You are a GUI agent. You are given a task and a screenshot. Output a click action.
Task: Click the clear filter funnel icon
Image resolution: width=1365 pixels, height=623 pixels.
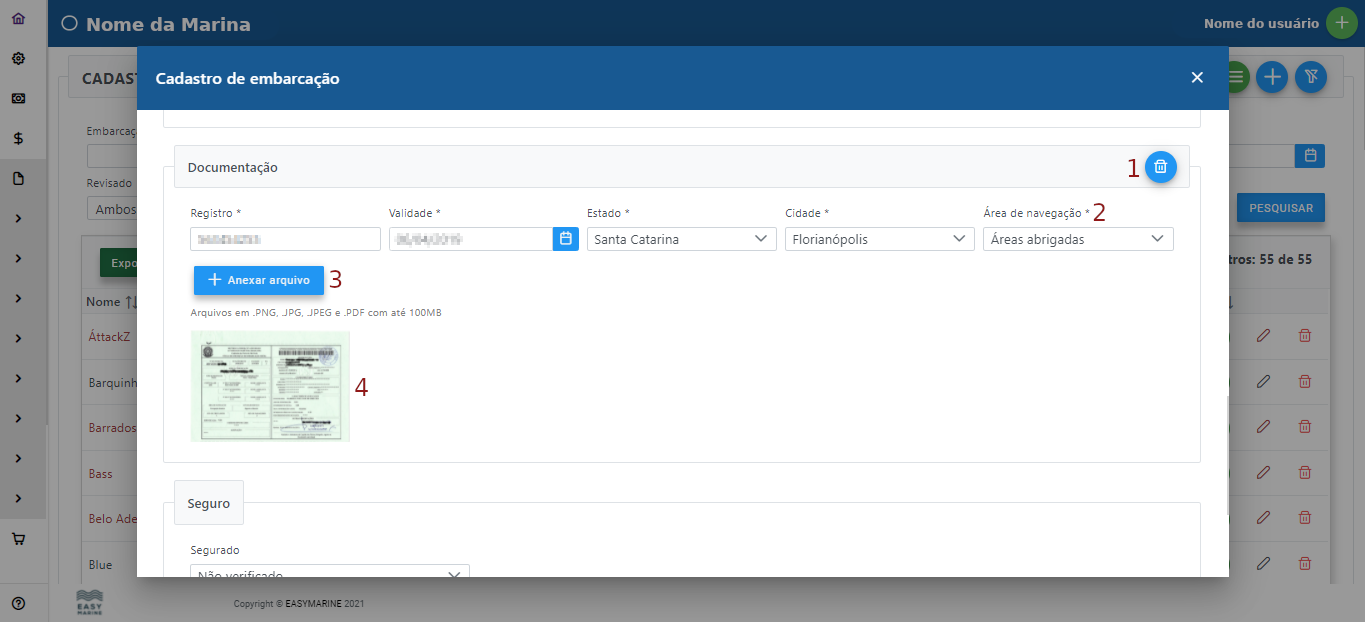click(x=1310, y=77)
